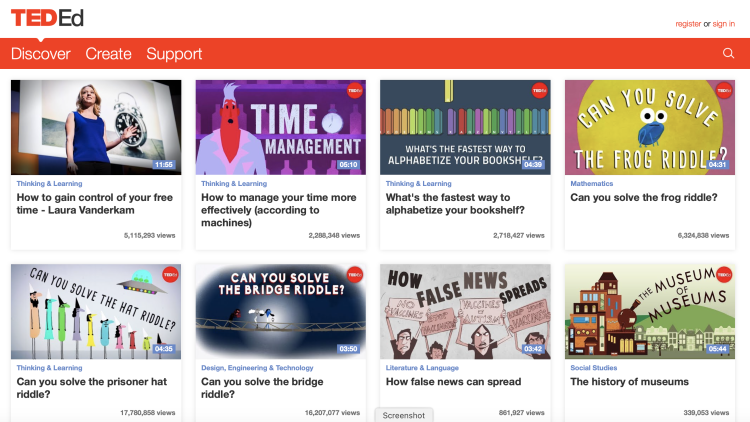Open the Create menu
The image size is (750, 422).
pos(108,54)
